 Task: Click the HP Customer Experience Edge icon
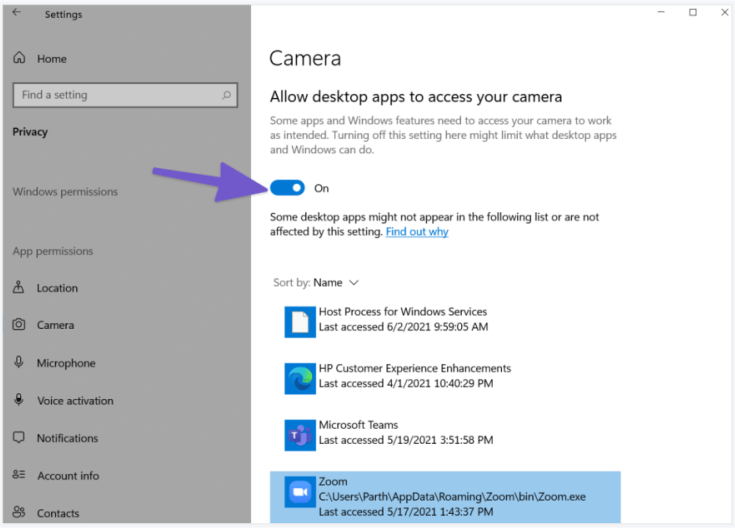[x=300, y=378]
